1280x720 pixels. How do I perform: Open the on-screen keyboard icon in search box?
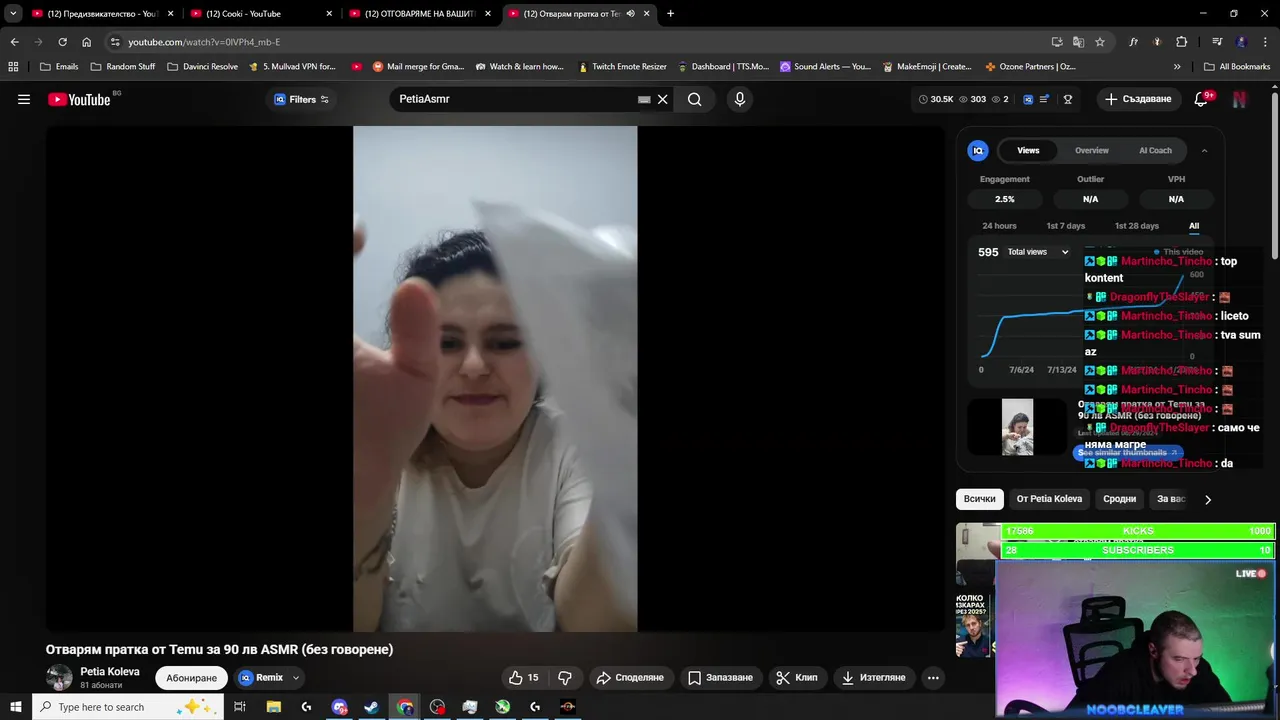click(644, 99)
